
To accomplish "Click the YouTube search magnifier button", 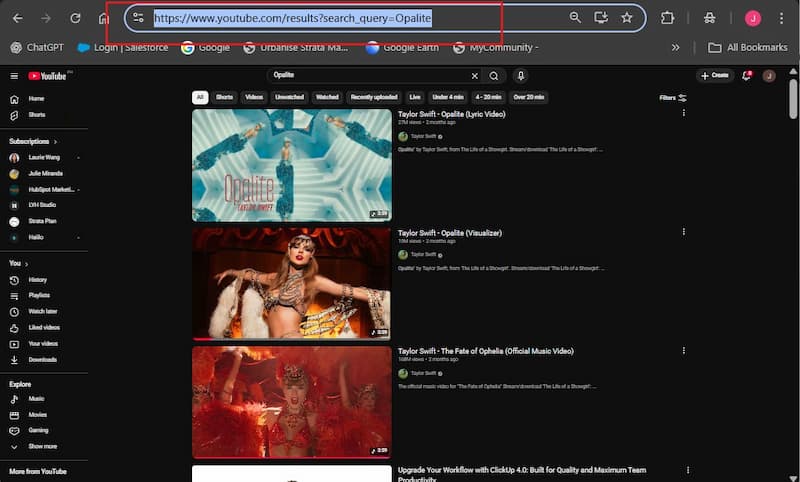I will [494, 76].
